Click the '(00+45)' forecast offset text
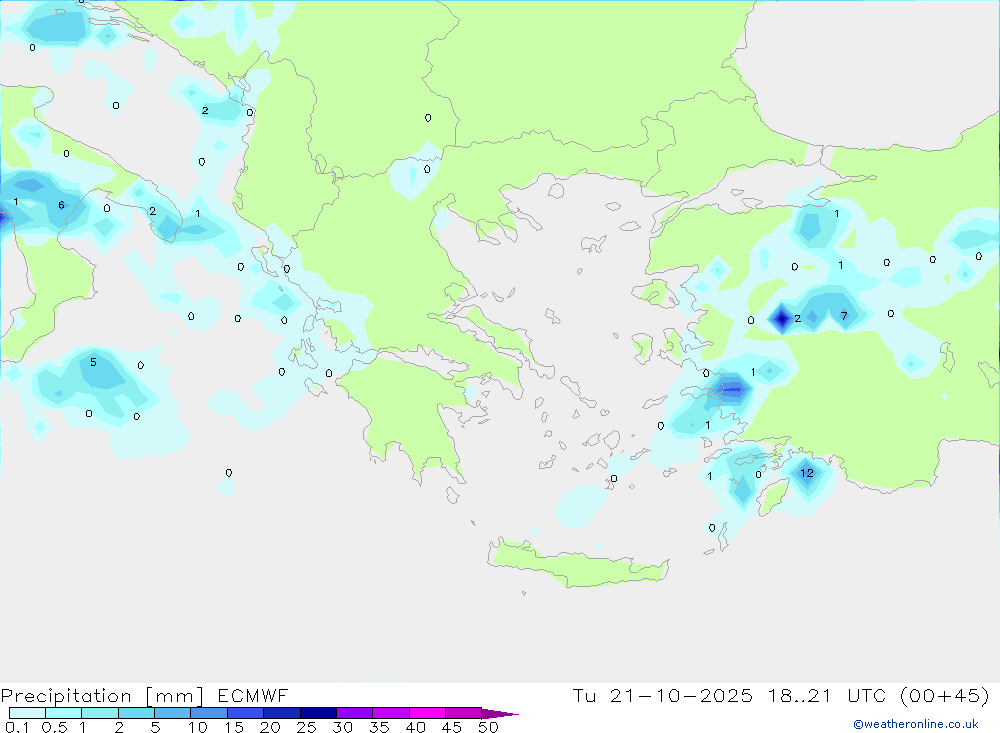Viewport: 1000px width, 733px height. tap(945, 695)
